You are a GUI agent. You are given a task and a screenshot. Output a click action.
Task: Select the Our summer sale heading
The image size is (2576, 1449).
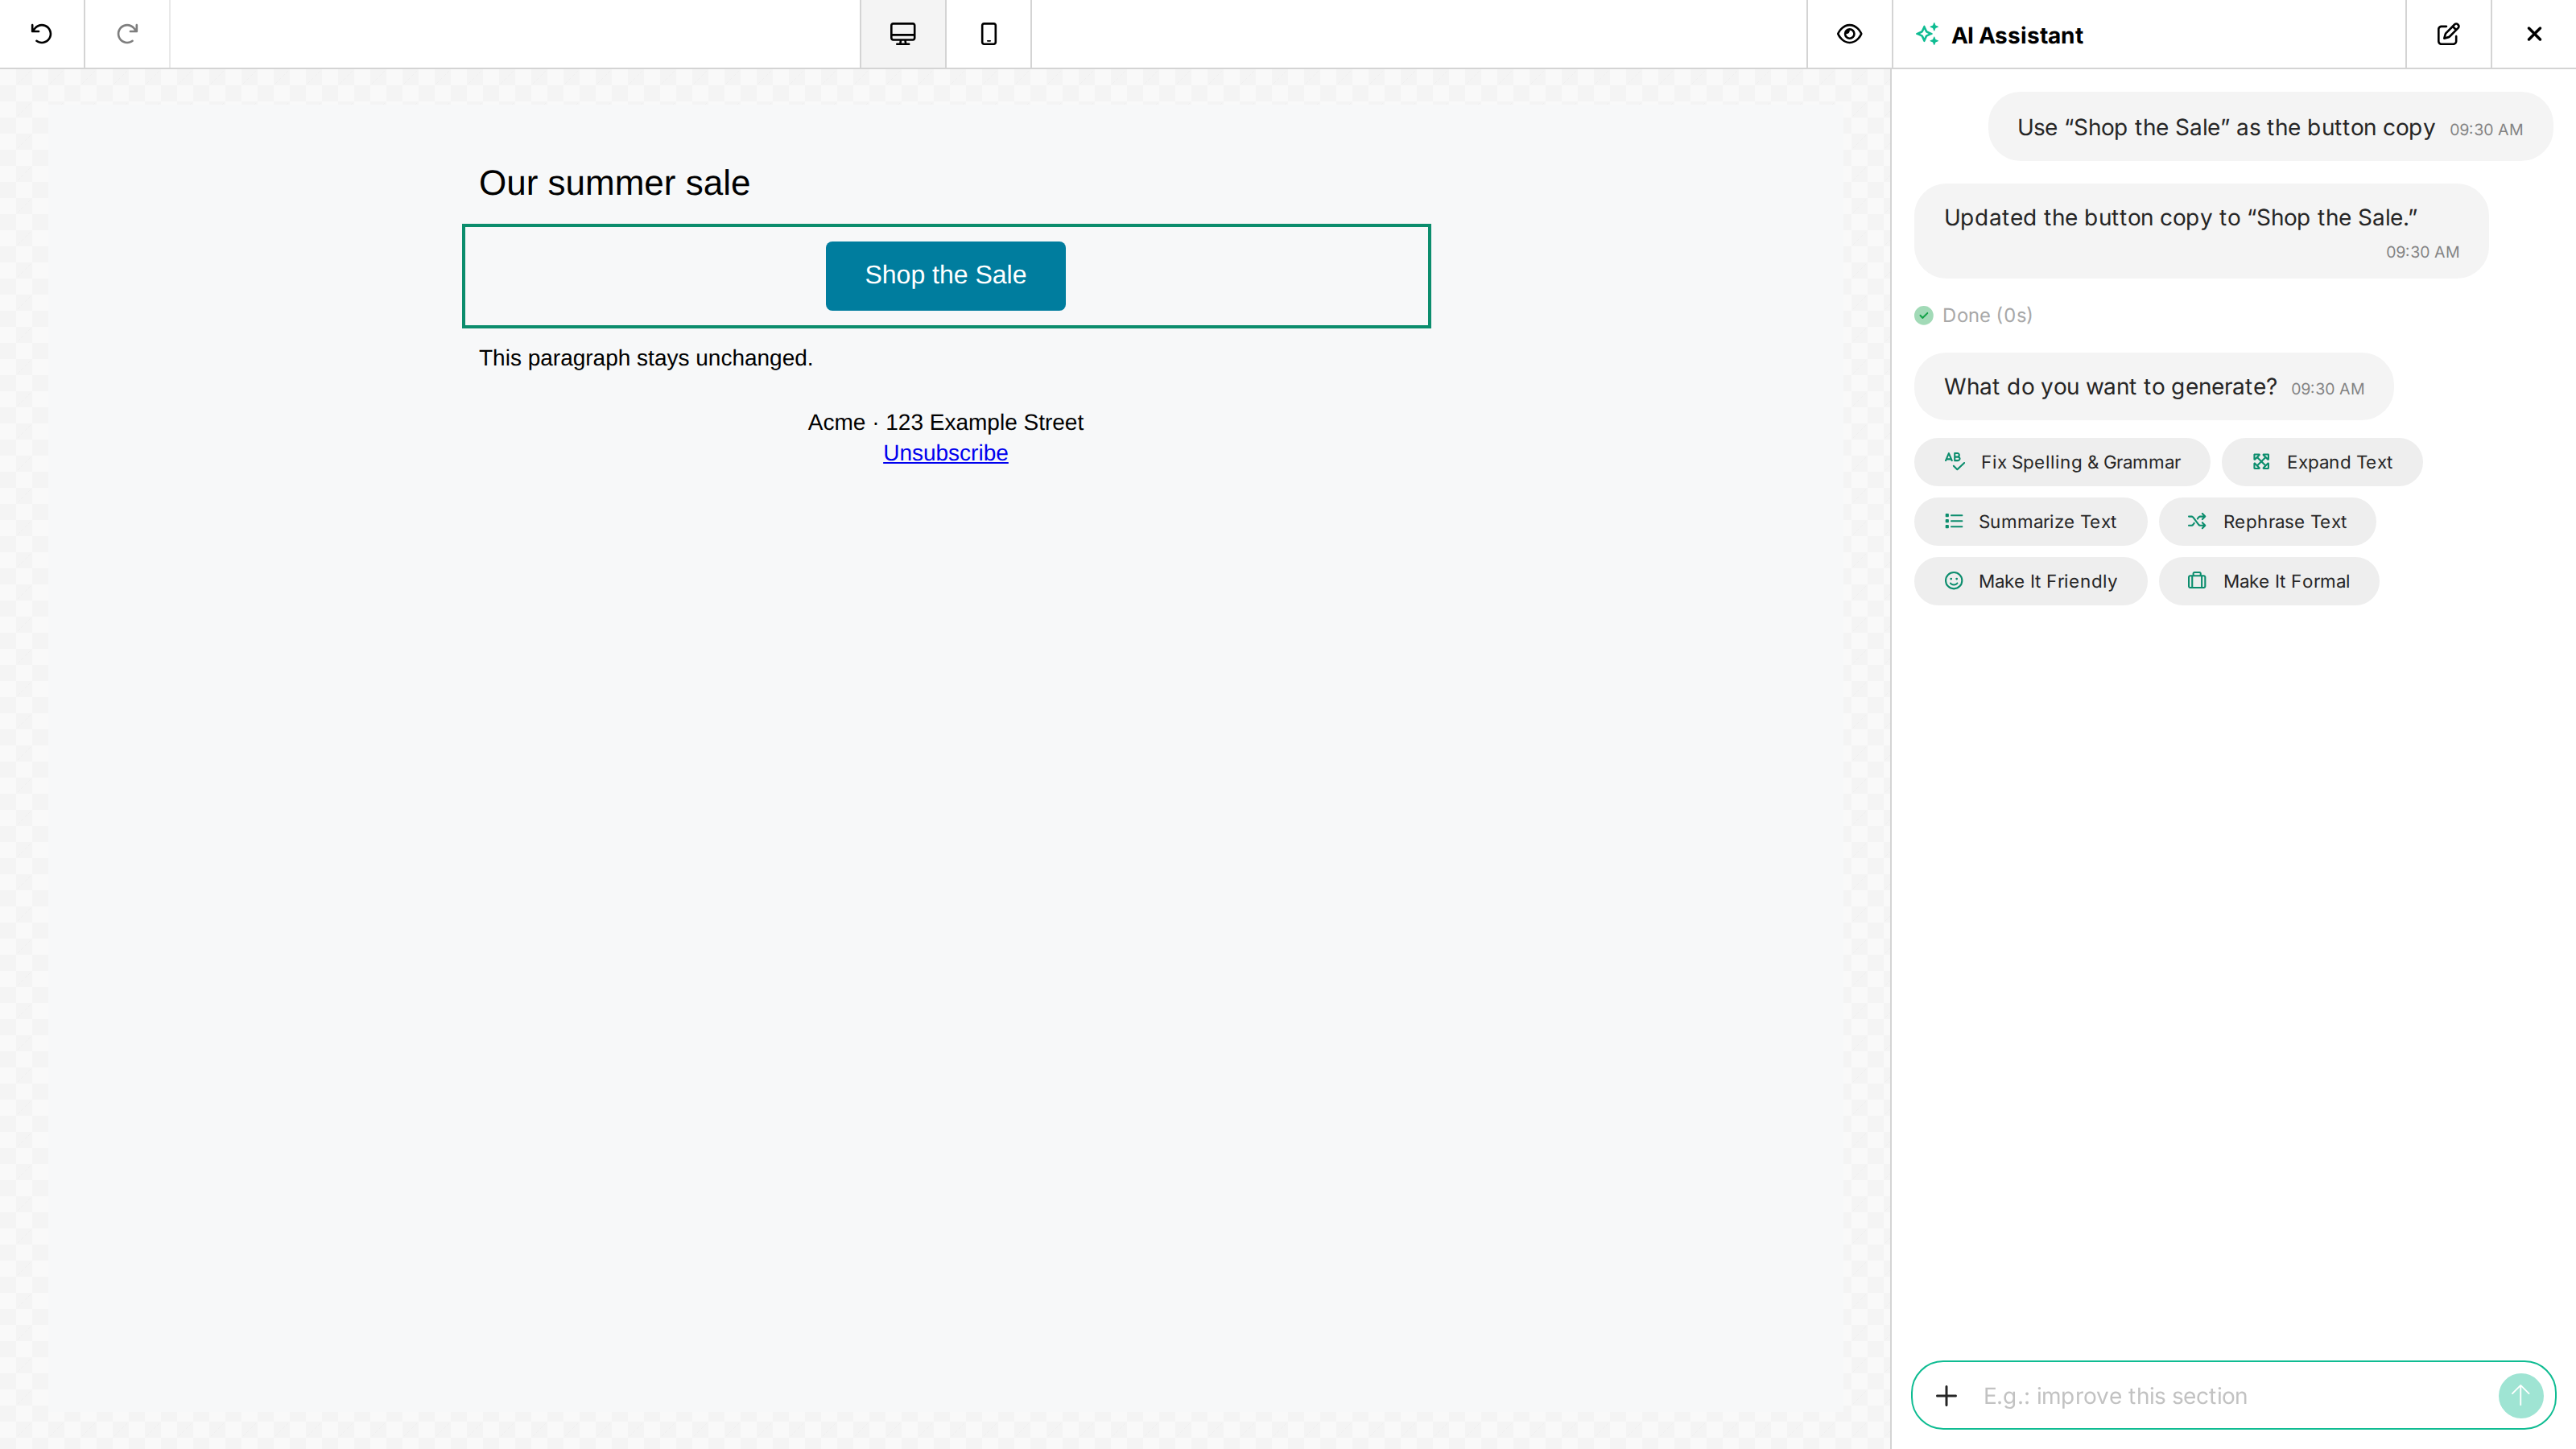pyautogui.click(x=614, y=183)
